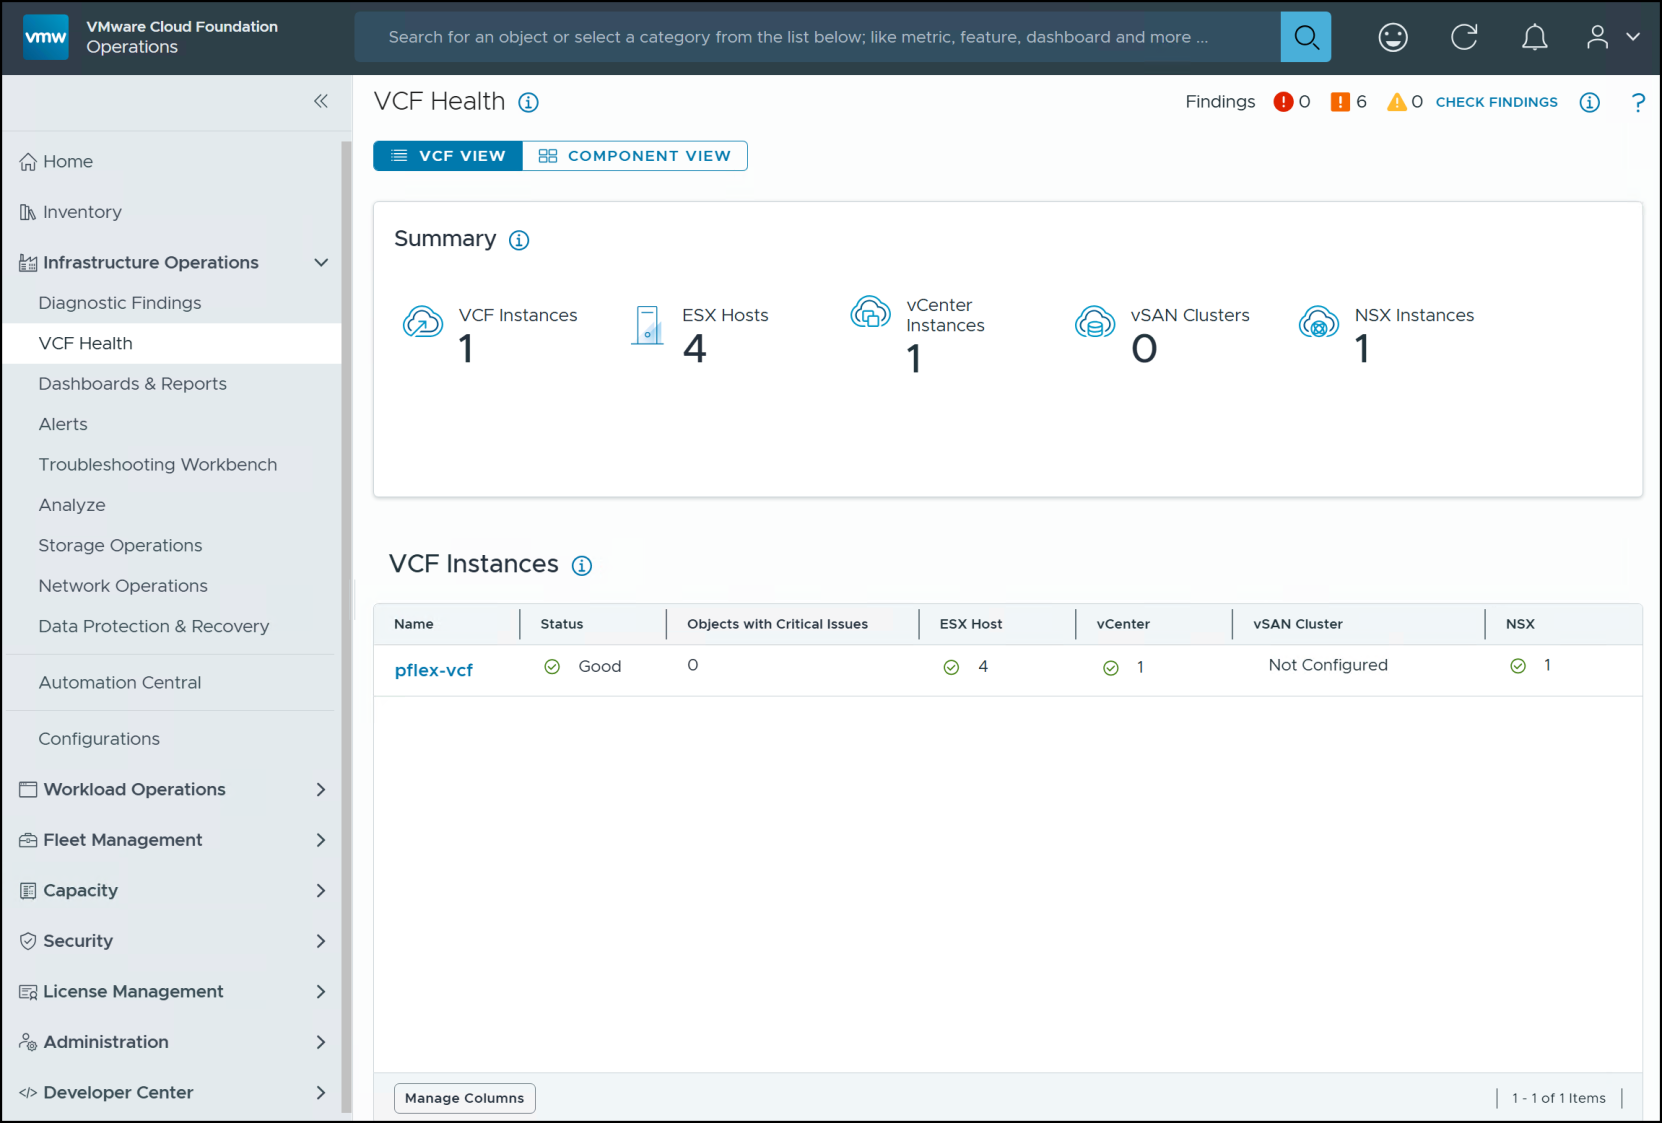Screen dimensions: 1662x1124
Task: Click the sidebar vertical scrollbar
Action: click(347, 626)
